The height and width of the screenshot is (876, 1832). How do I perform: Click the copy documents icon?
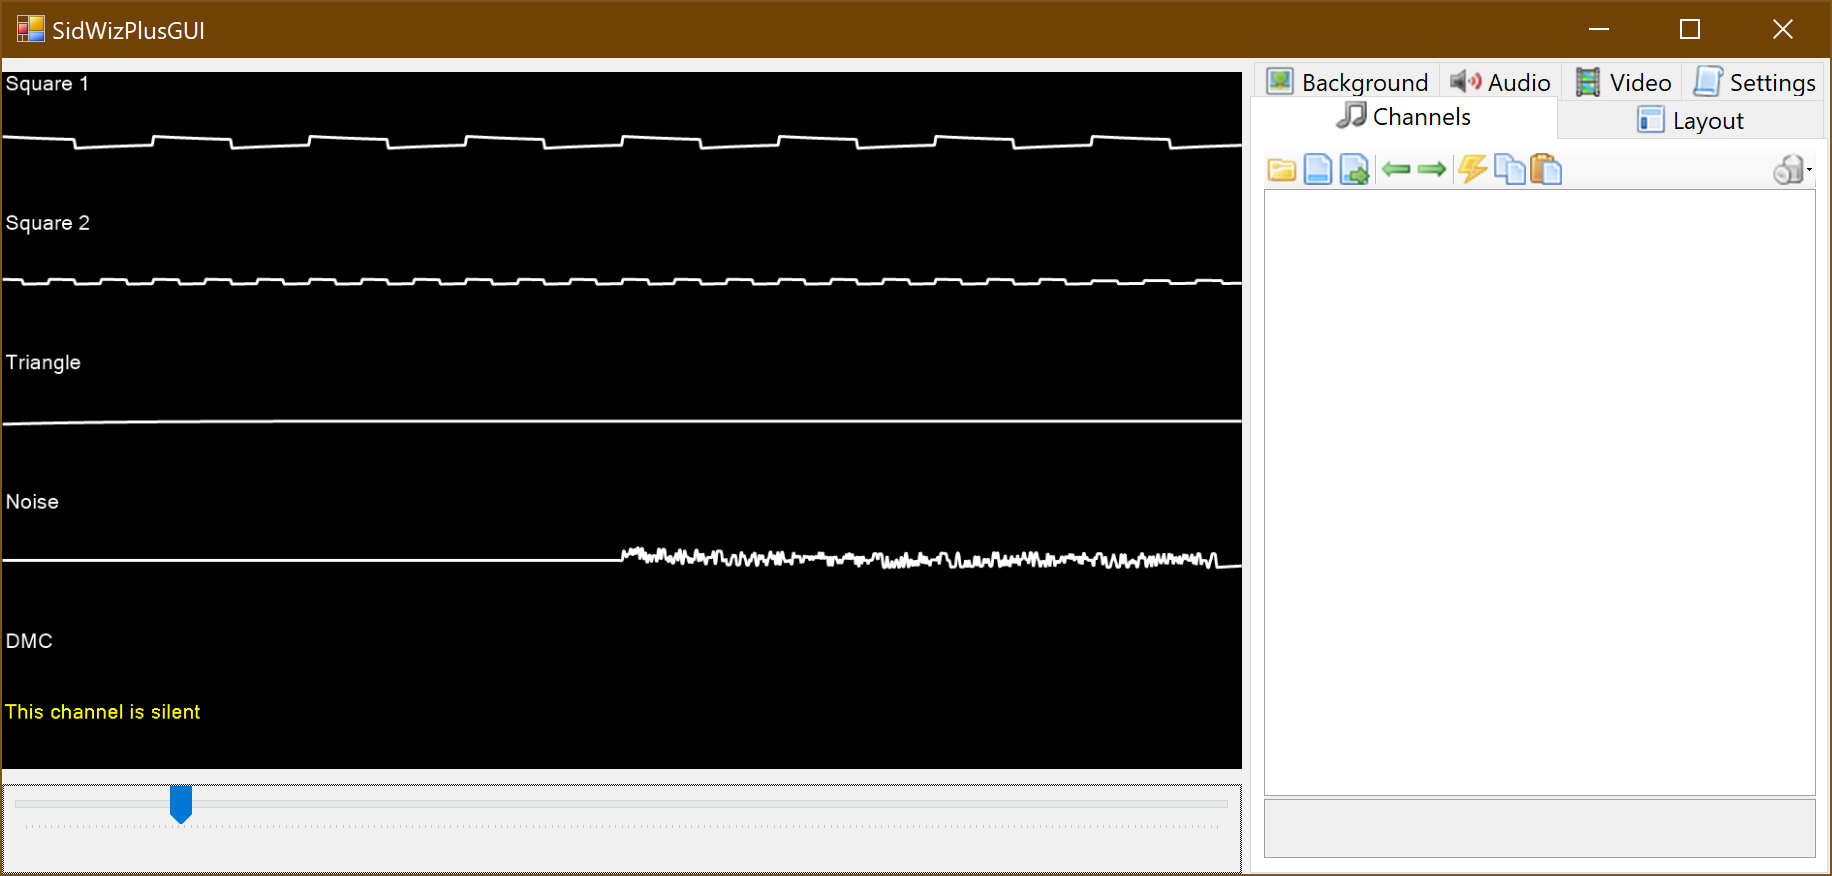(x=1510, y=169)
